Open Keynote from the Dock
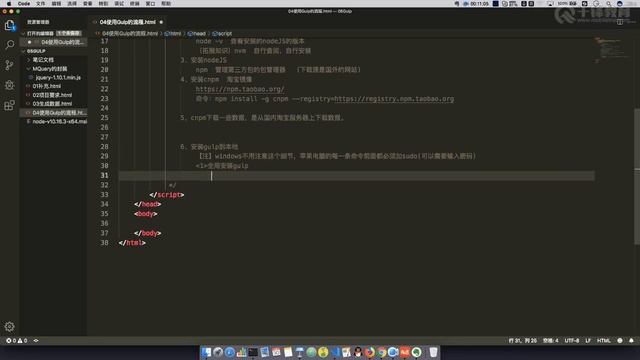Viewport: 640px width, 360px height. (x=300, y=352)
